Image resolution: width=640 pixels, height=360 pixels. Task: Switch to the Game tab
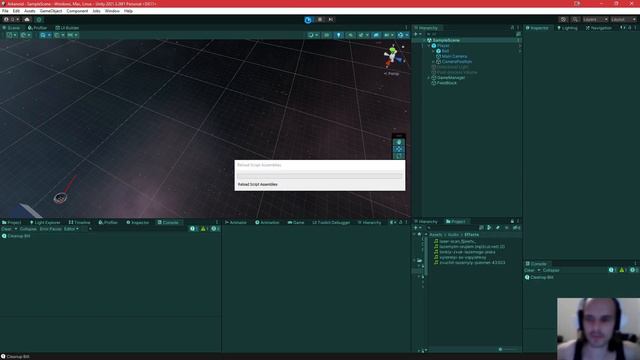296,222
